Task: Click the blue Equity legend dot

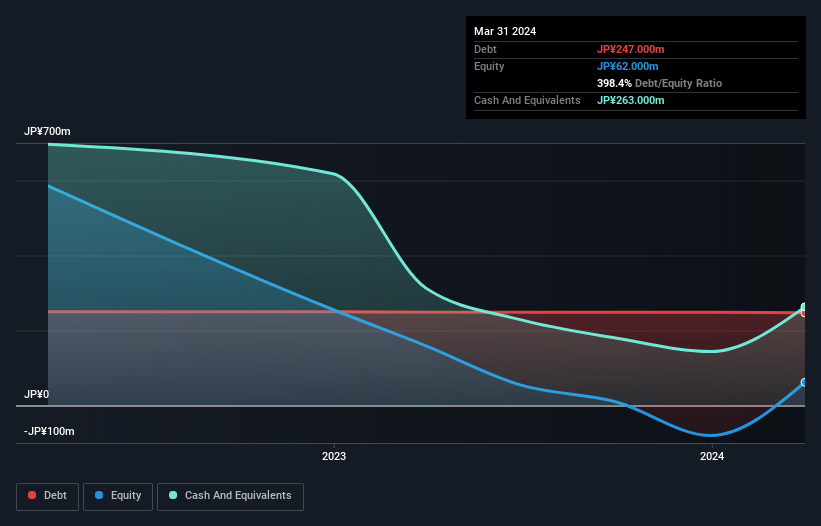Action: coord(99,495)
